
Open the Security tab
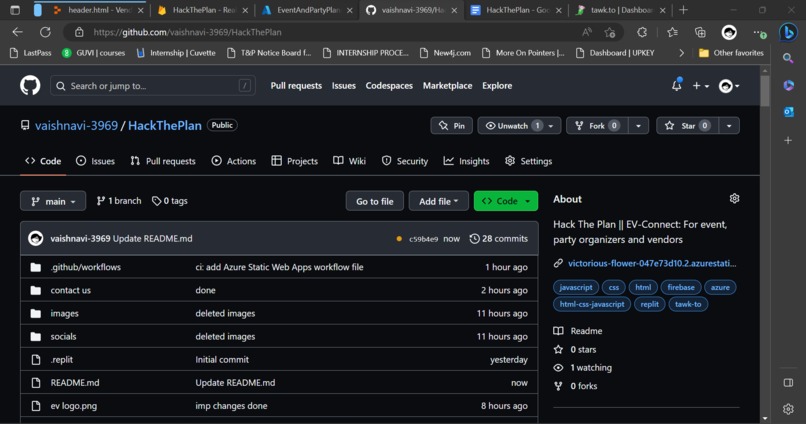click(405, 161)
